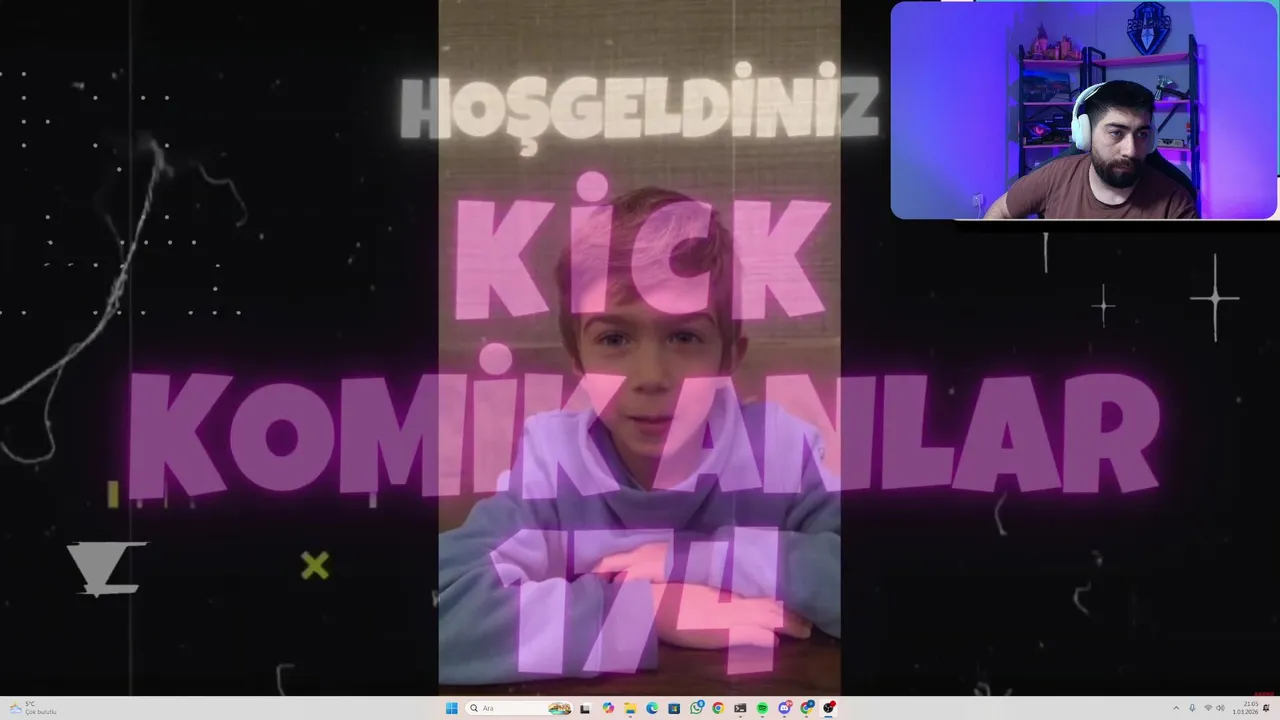Open the Windows Start menu
The image size is (1280, 720).
[x=452, y=708]
